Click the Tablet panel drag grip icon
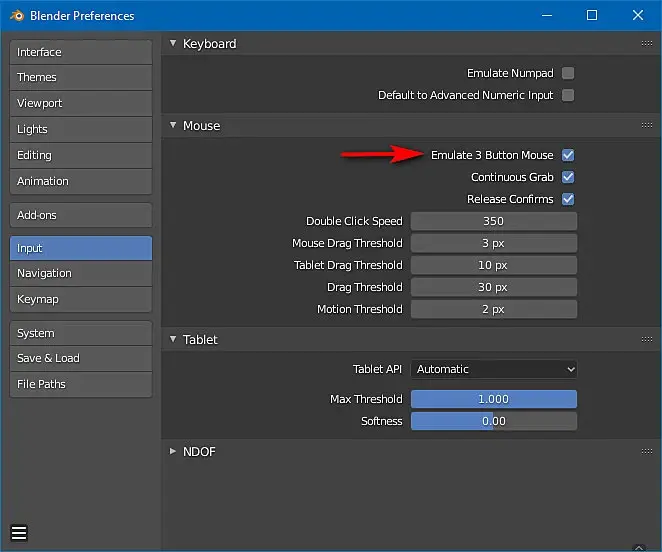Viewport: 662px width, 552px height. pos(646,340)
